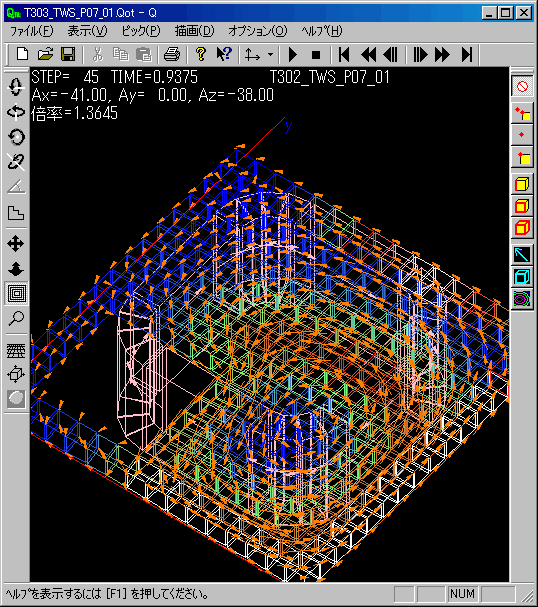Save the file with diskette icon

[x=68, y=55]
